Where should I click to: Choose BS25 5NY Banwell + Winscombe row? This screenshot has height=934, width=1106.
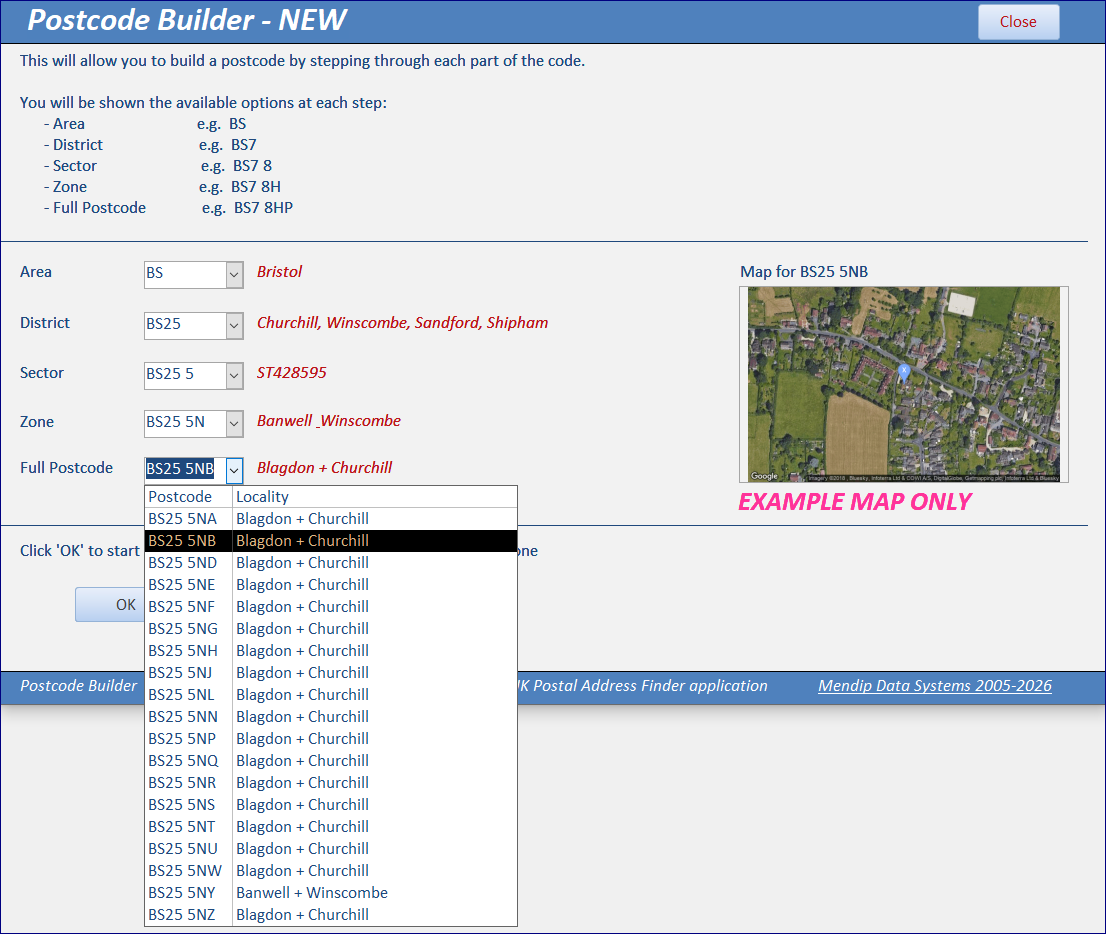(331, 893)
